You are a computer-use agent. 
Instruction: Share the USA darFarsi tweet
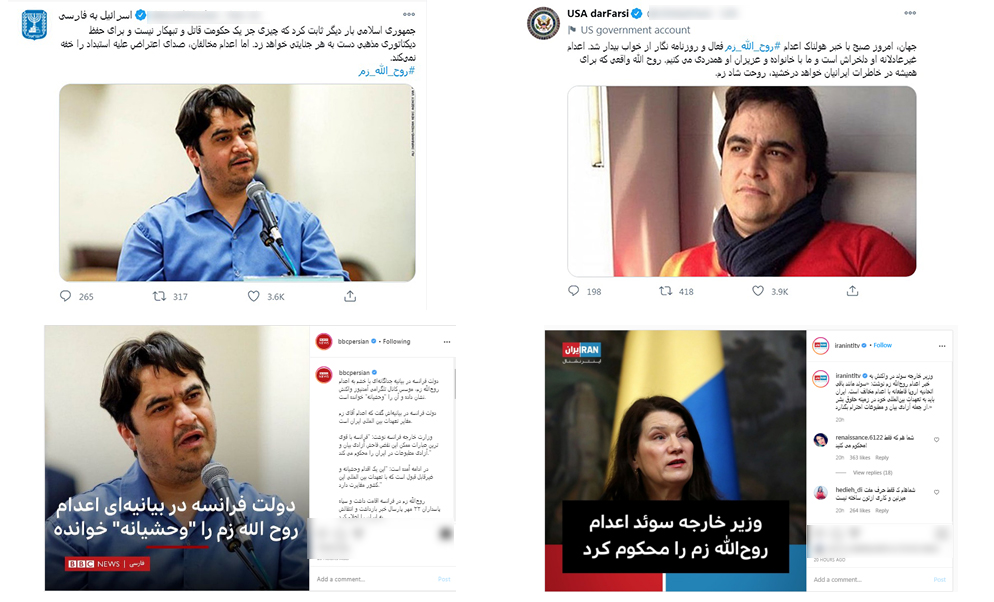853,291
